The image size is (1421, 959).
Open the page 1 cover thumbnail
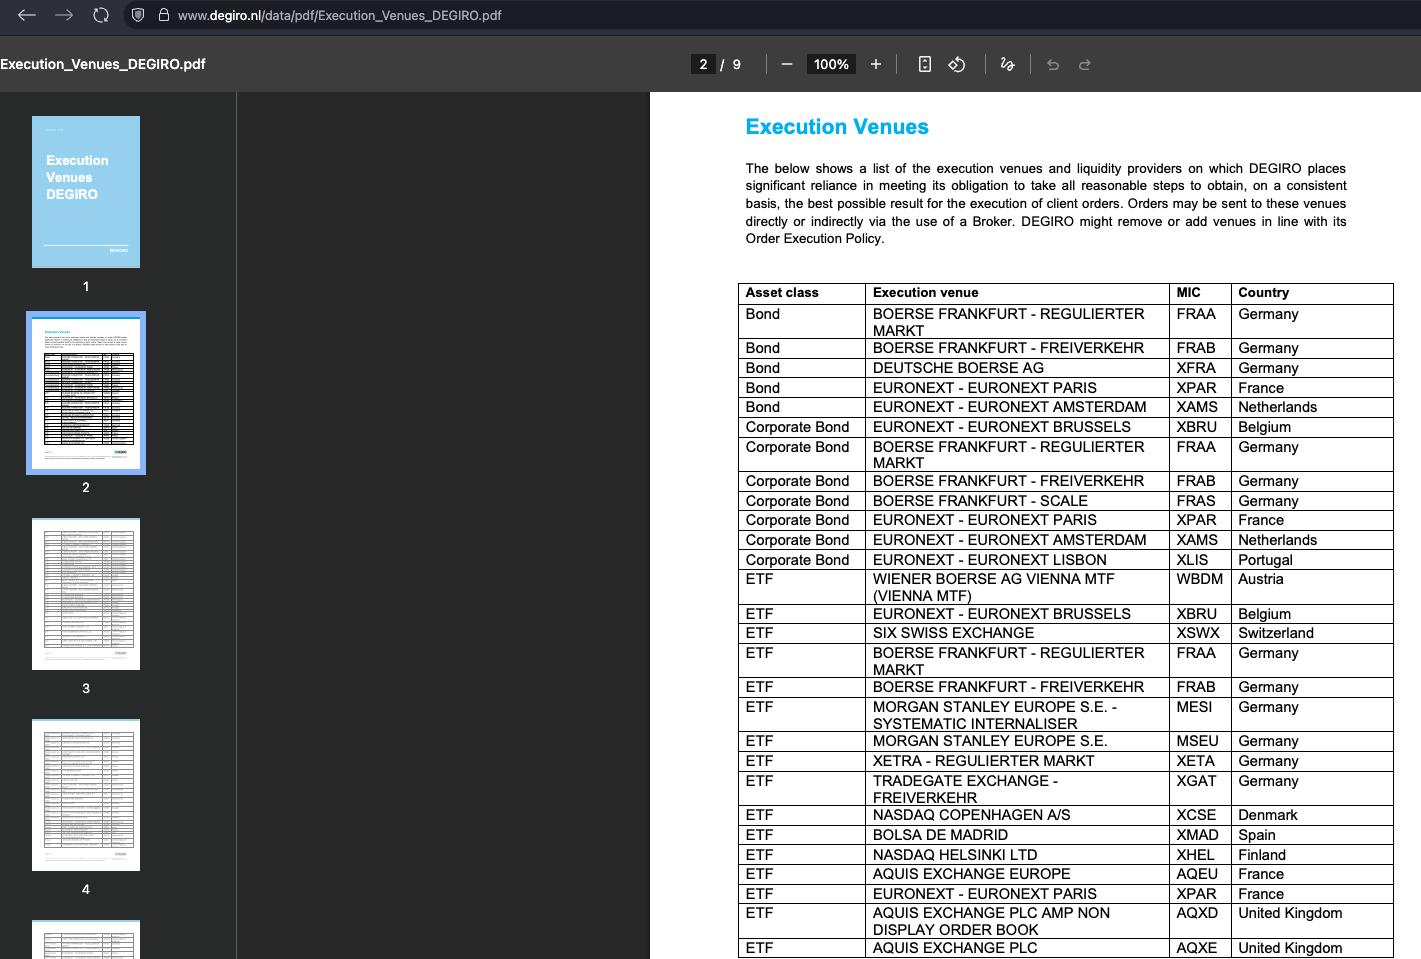click(x=86, y=192)
